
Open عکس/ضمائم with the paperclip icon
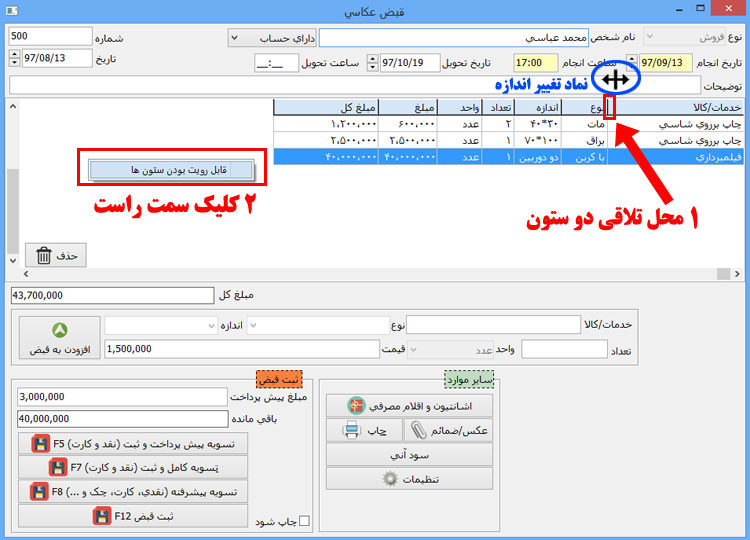click(418, 430)
